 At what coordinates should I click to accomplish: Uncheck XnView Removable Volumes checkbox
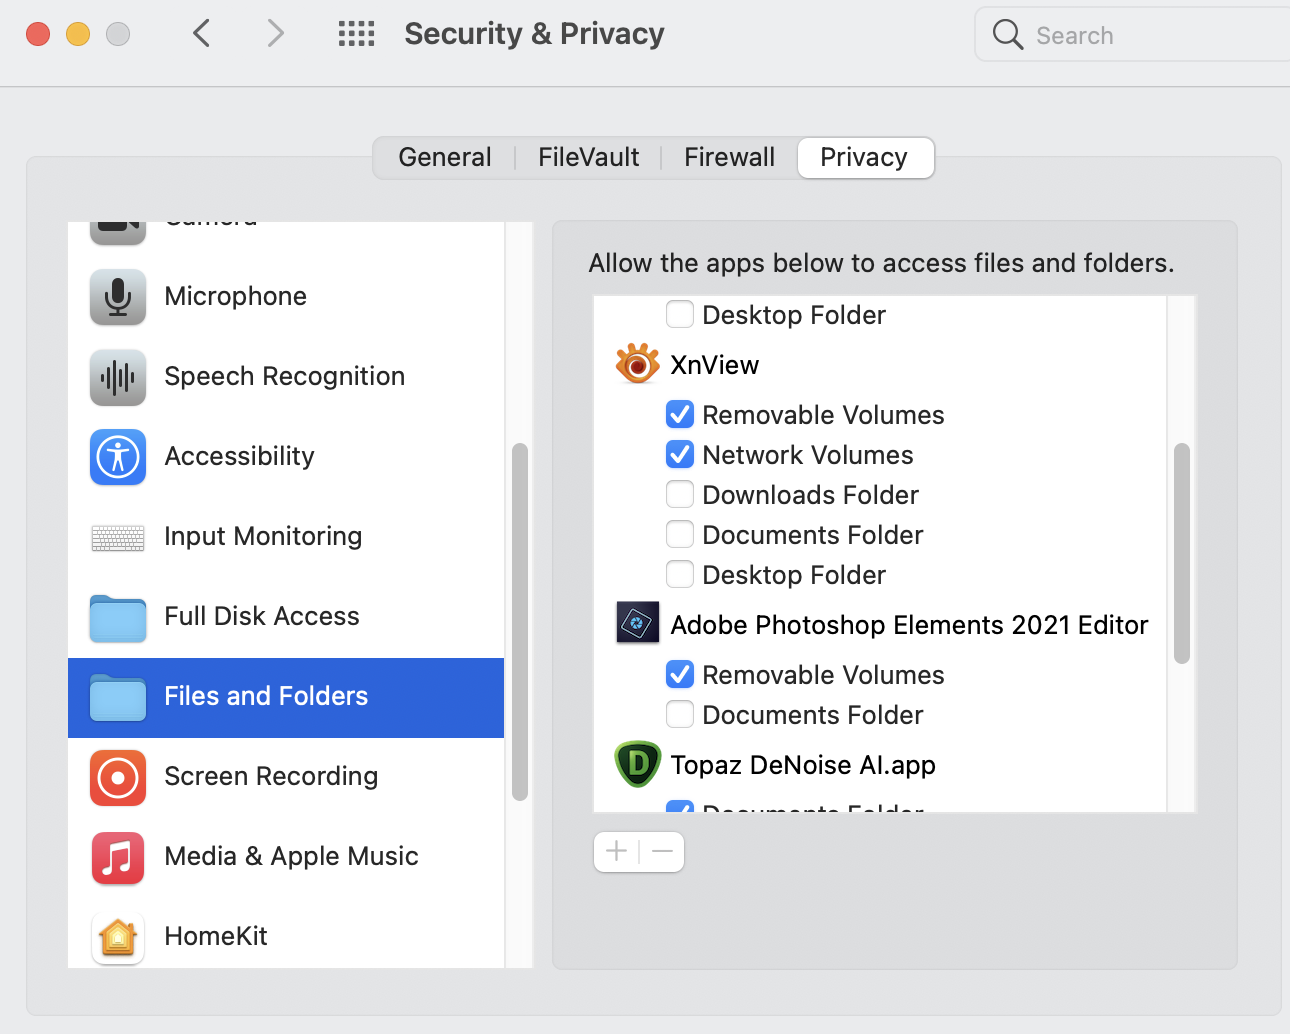click(680, 414)
